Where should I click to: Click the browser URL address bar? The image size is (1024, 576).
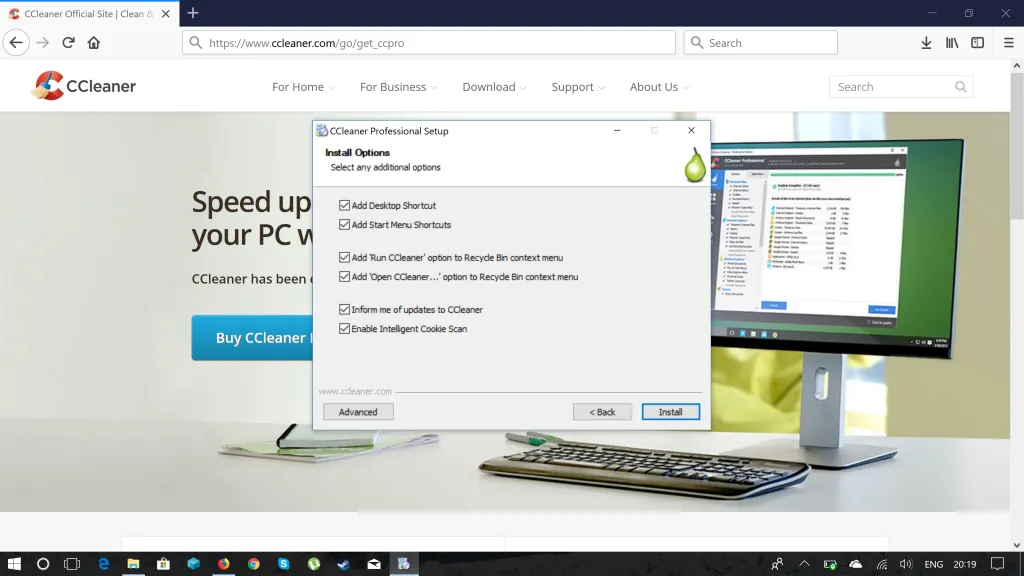[x=428, y=43]
